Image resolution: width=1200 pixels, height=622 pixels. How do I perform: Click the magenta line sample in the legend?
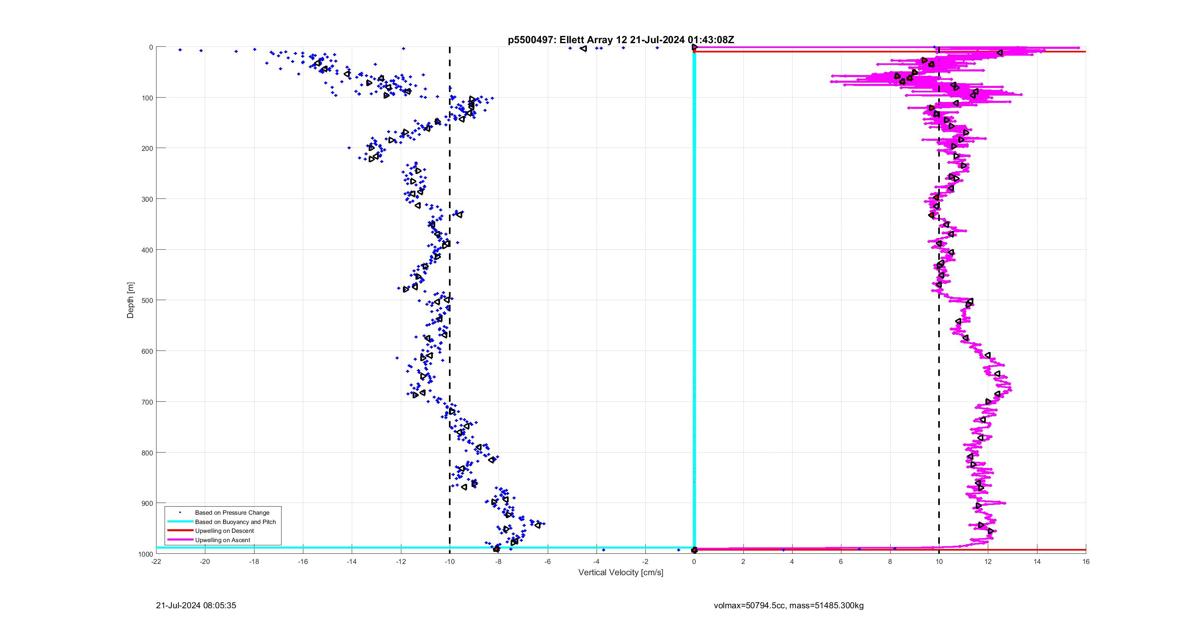pyautogui.click(x=179, y=540)
